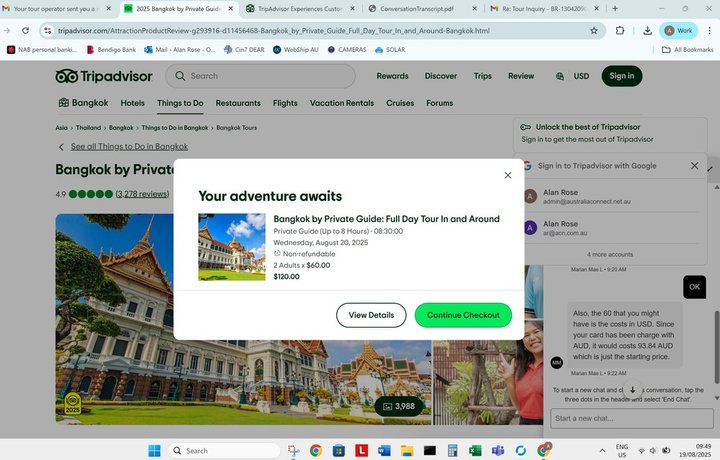Screen dimensions: 720x460
Task: Click the Continue Checkout button
Action: click(463, 315)
